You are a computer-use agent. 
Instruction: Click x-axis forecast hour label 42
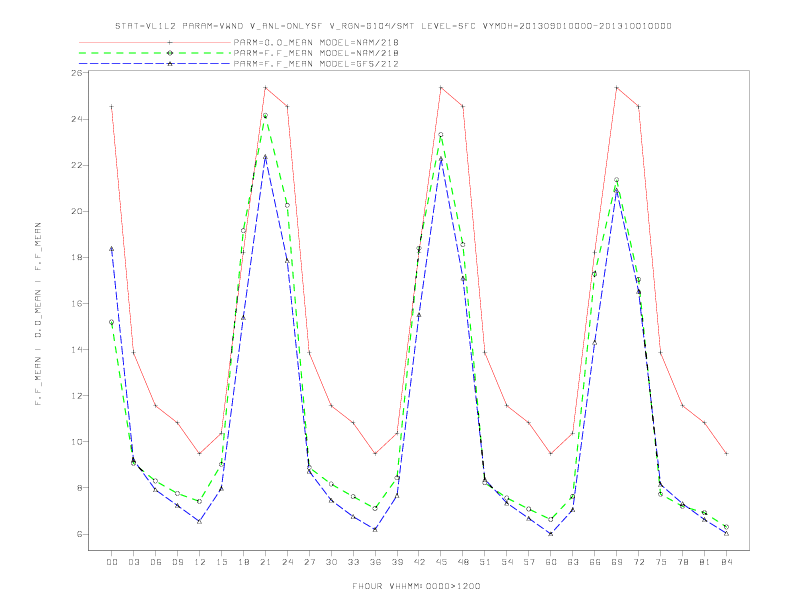point(419,562)
